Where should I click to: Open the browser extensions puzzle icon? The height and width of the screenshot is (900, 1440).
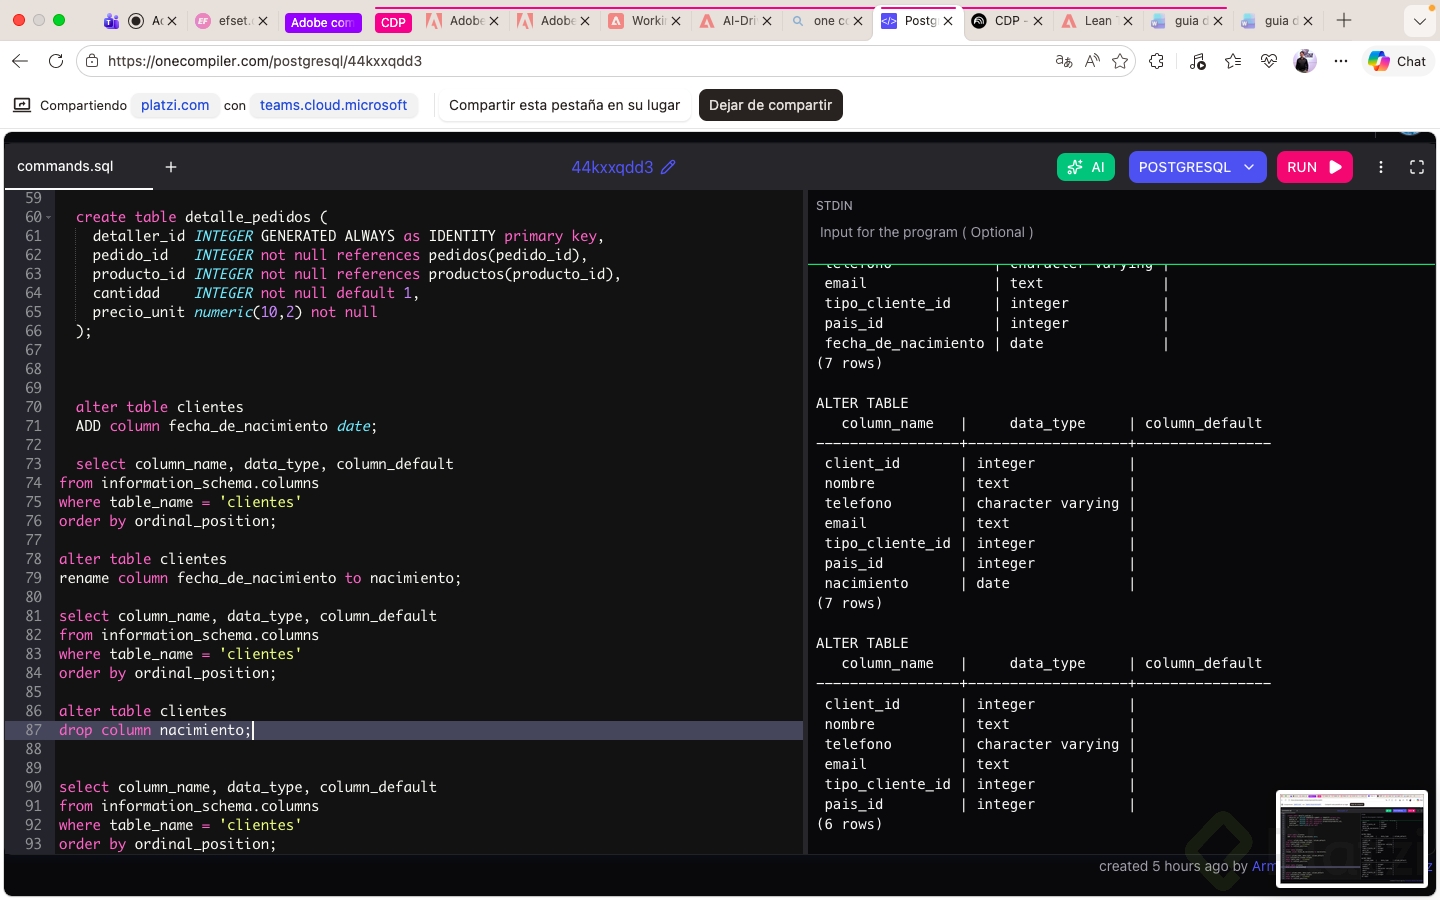tap(1157, 61)
